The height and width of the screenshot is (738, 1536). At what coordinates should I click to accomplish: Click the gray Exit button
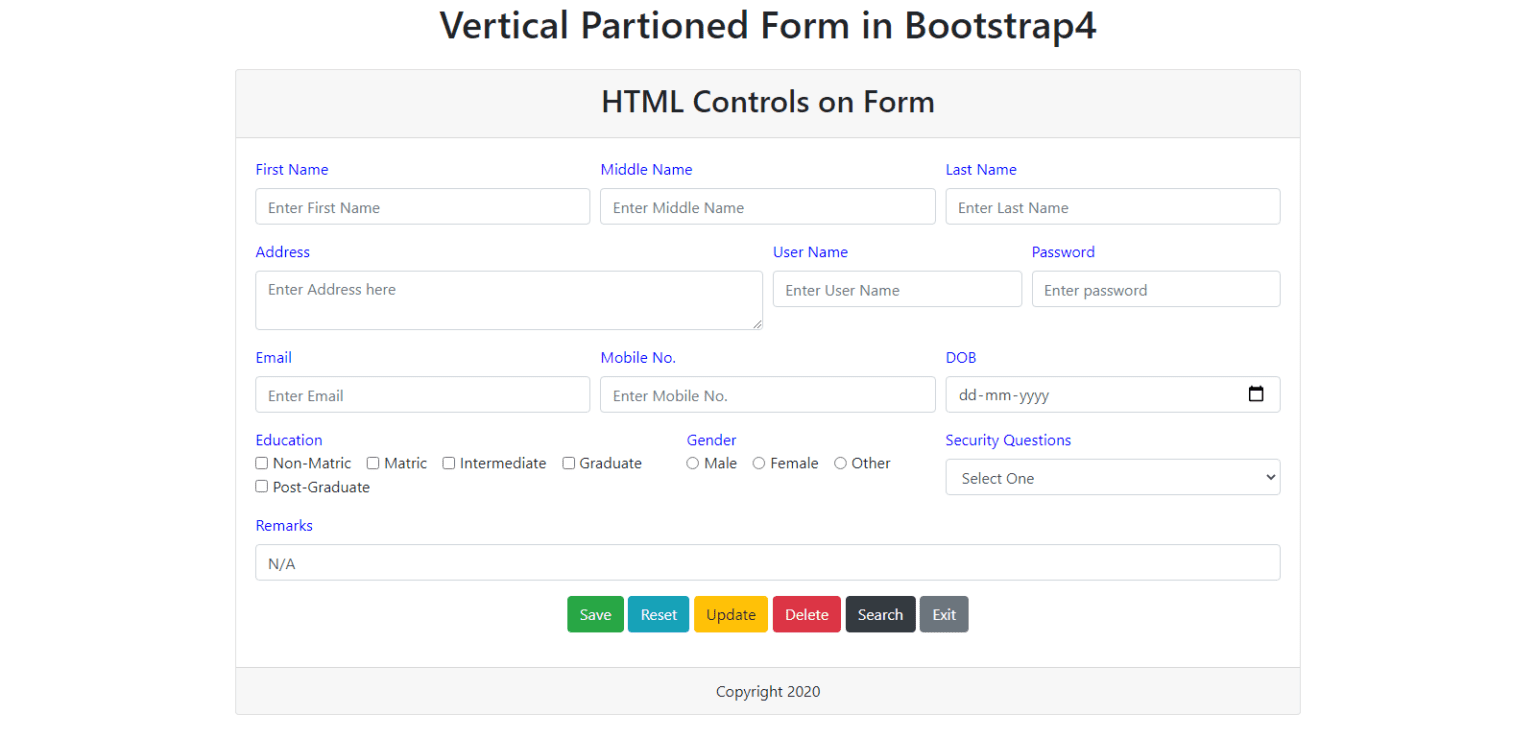pos(944,614)
